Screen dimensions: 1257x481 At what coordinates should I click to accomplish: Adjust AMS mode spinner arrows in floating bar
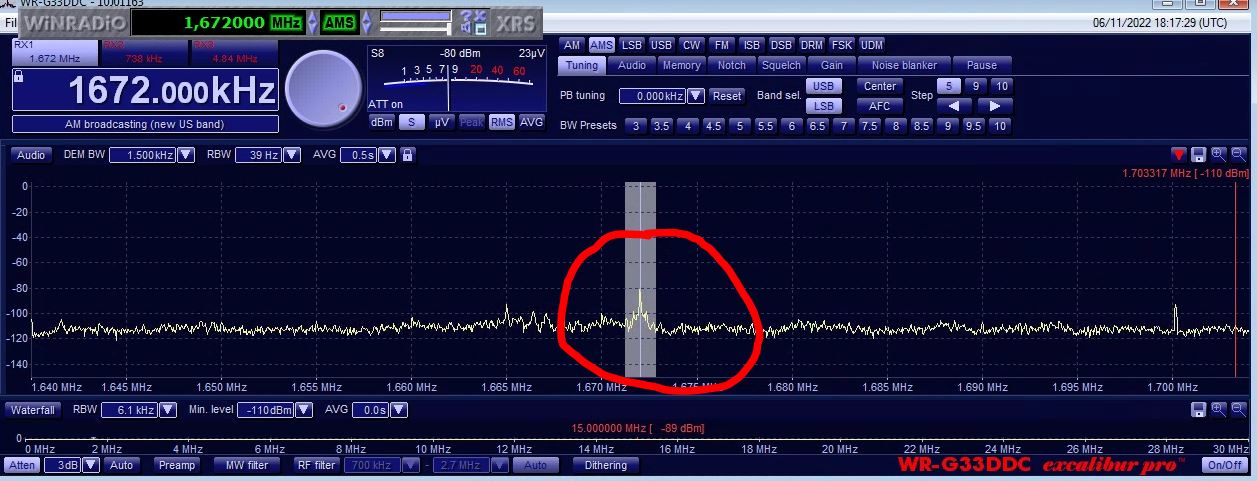[x=366, y=22]
